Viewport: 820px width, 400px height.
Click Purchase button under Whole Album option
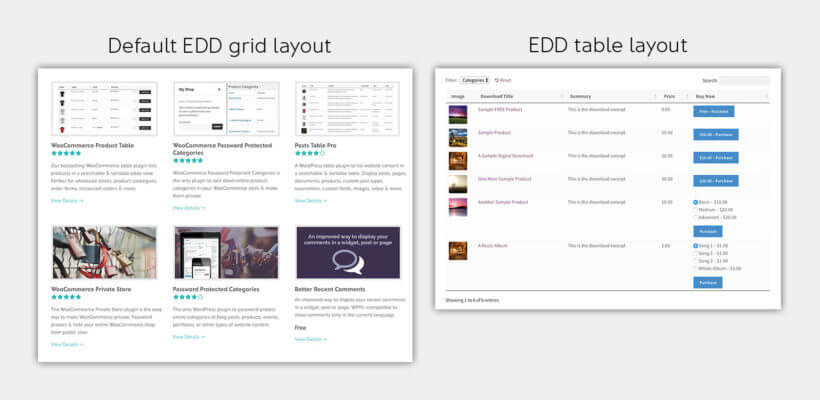click(x=708, y=282)
